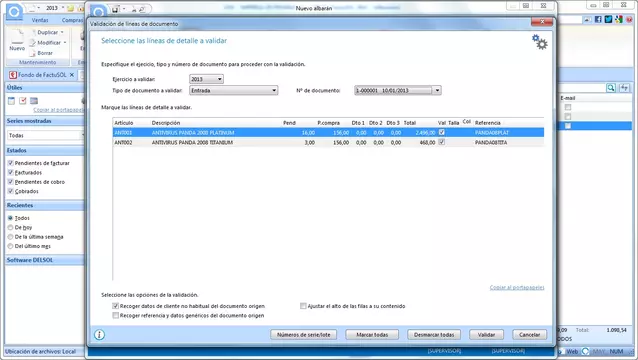Click the info icon in dialog footer
The height and width of the screenshot is (360, 638).
pos(99,335)
